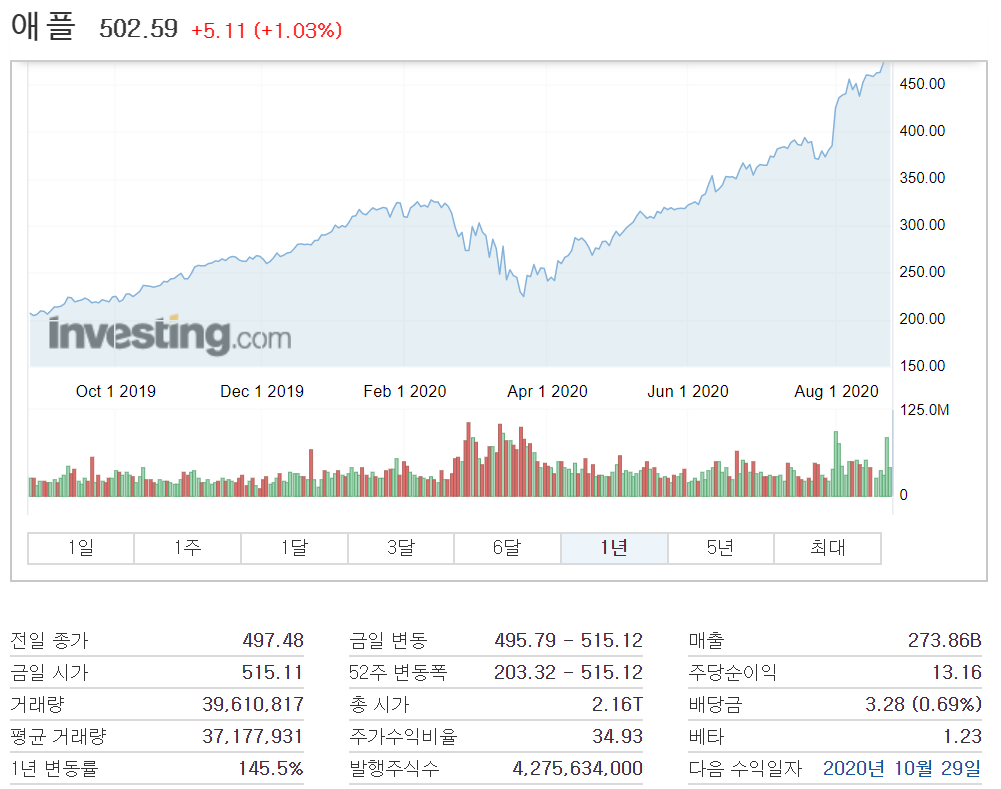Click the 베타 label

click(707, 736)
